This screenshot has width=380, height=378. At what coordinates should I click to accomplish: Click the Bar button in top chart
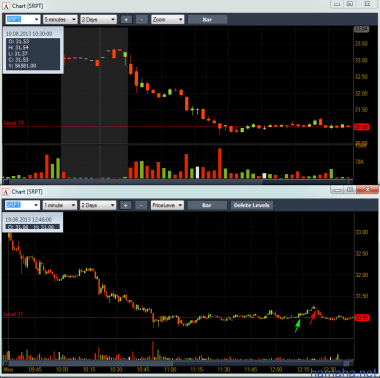(207, 20)
